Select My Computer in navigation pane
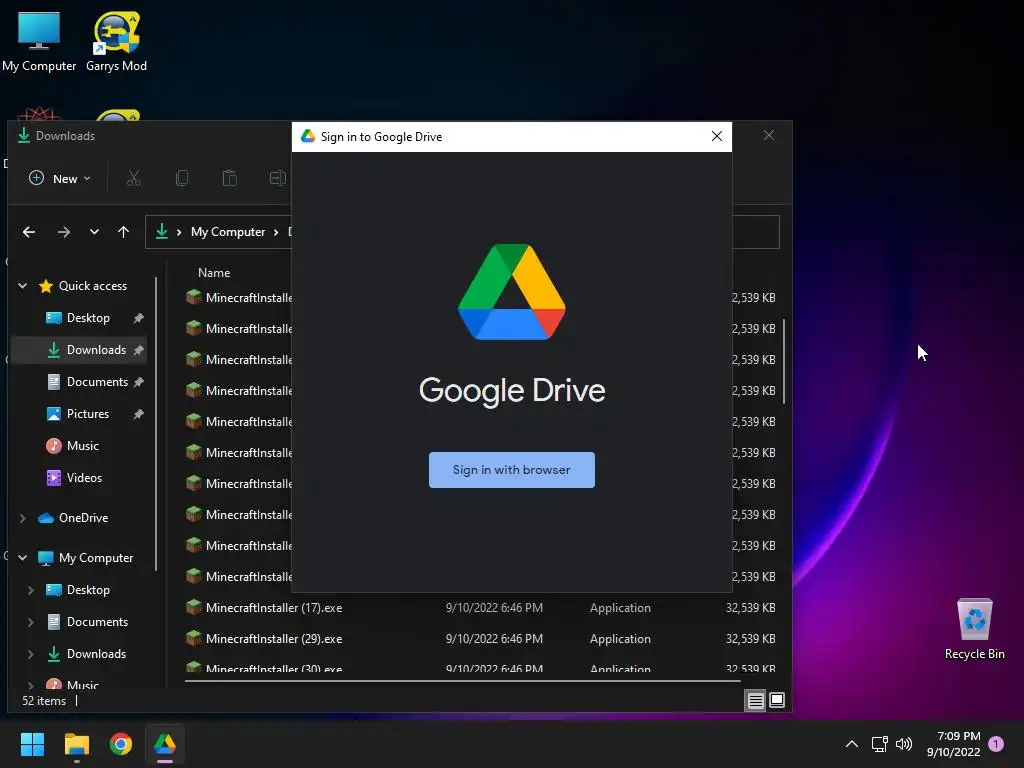 (95, 558)
